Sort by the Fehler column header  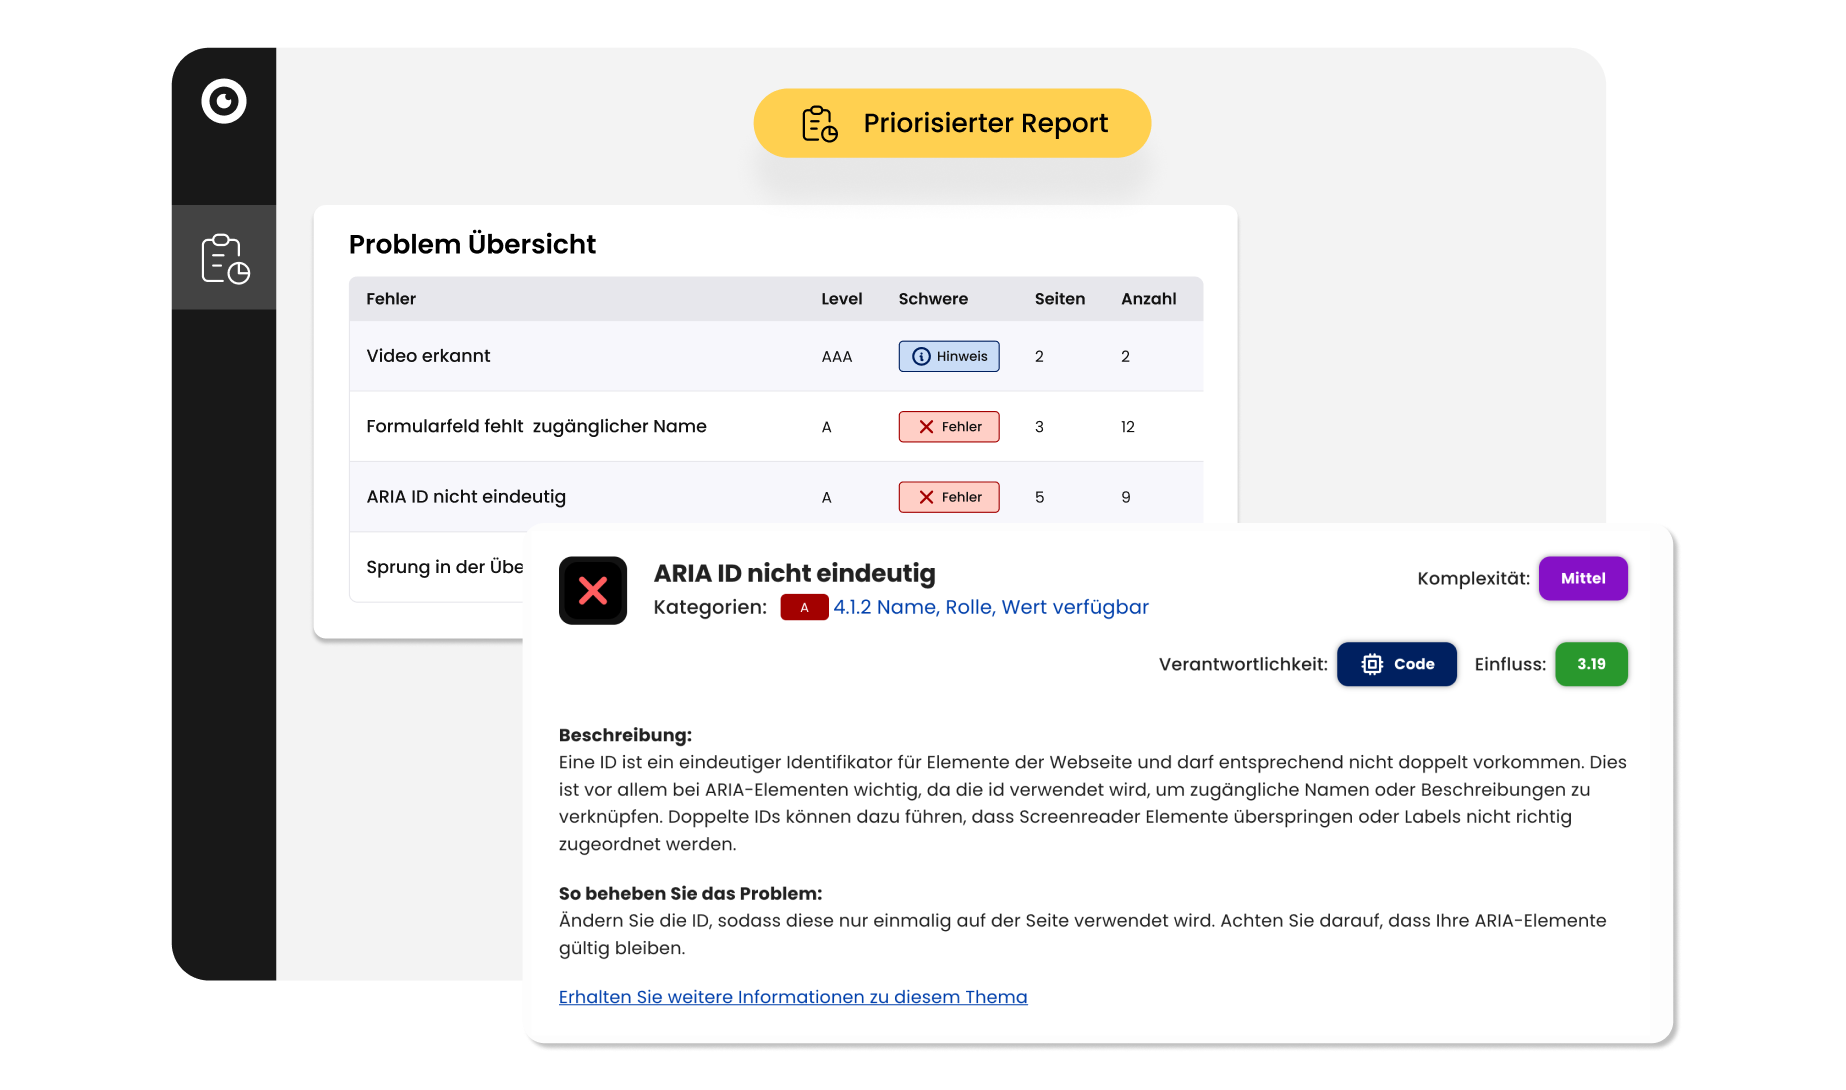tap(391, 299)
